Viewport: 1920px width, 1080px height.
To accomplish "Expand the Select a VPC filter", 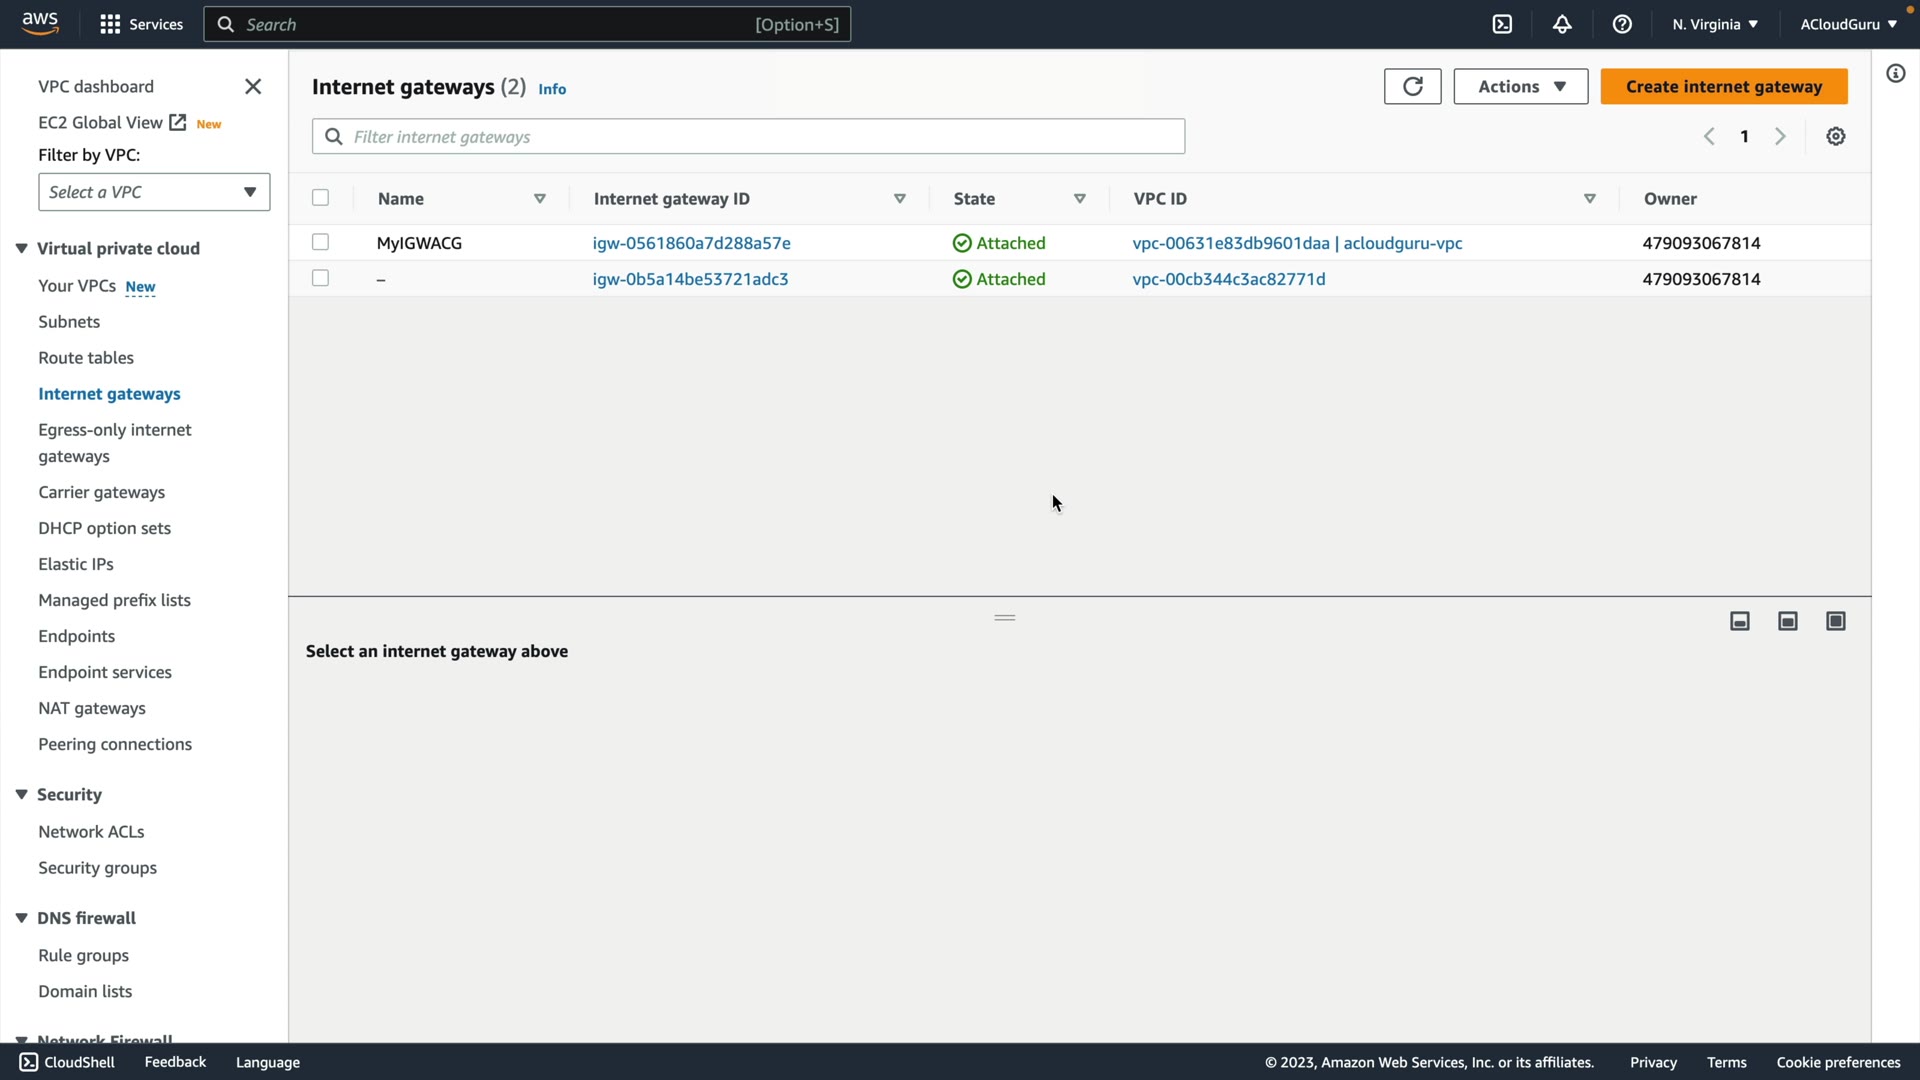I will click(x=154, y=192).
